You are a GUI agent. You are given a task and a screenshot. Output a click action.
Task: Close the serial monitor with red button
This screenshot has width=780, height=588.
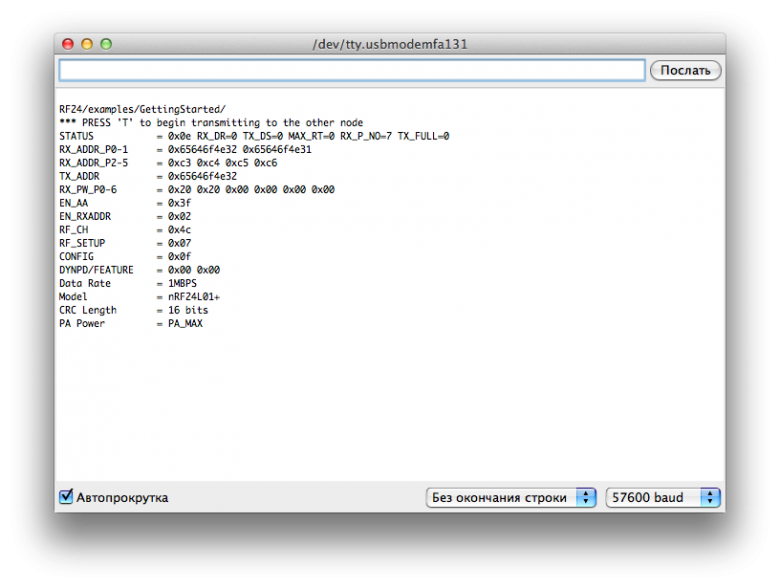[x=68, y=44]
